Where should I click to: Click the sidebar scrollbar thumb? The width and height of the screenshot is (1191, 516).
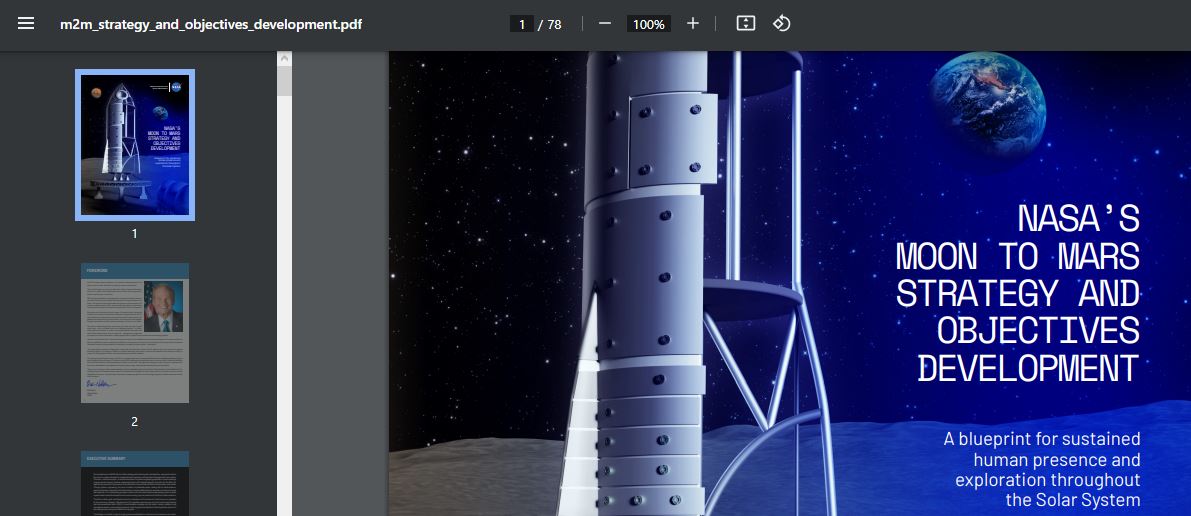(284, 82)
